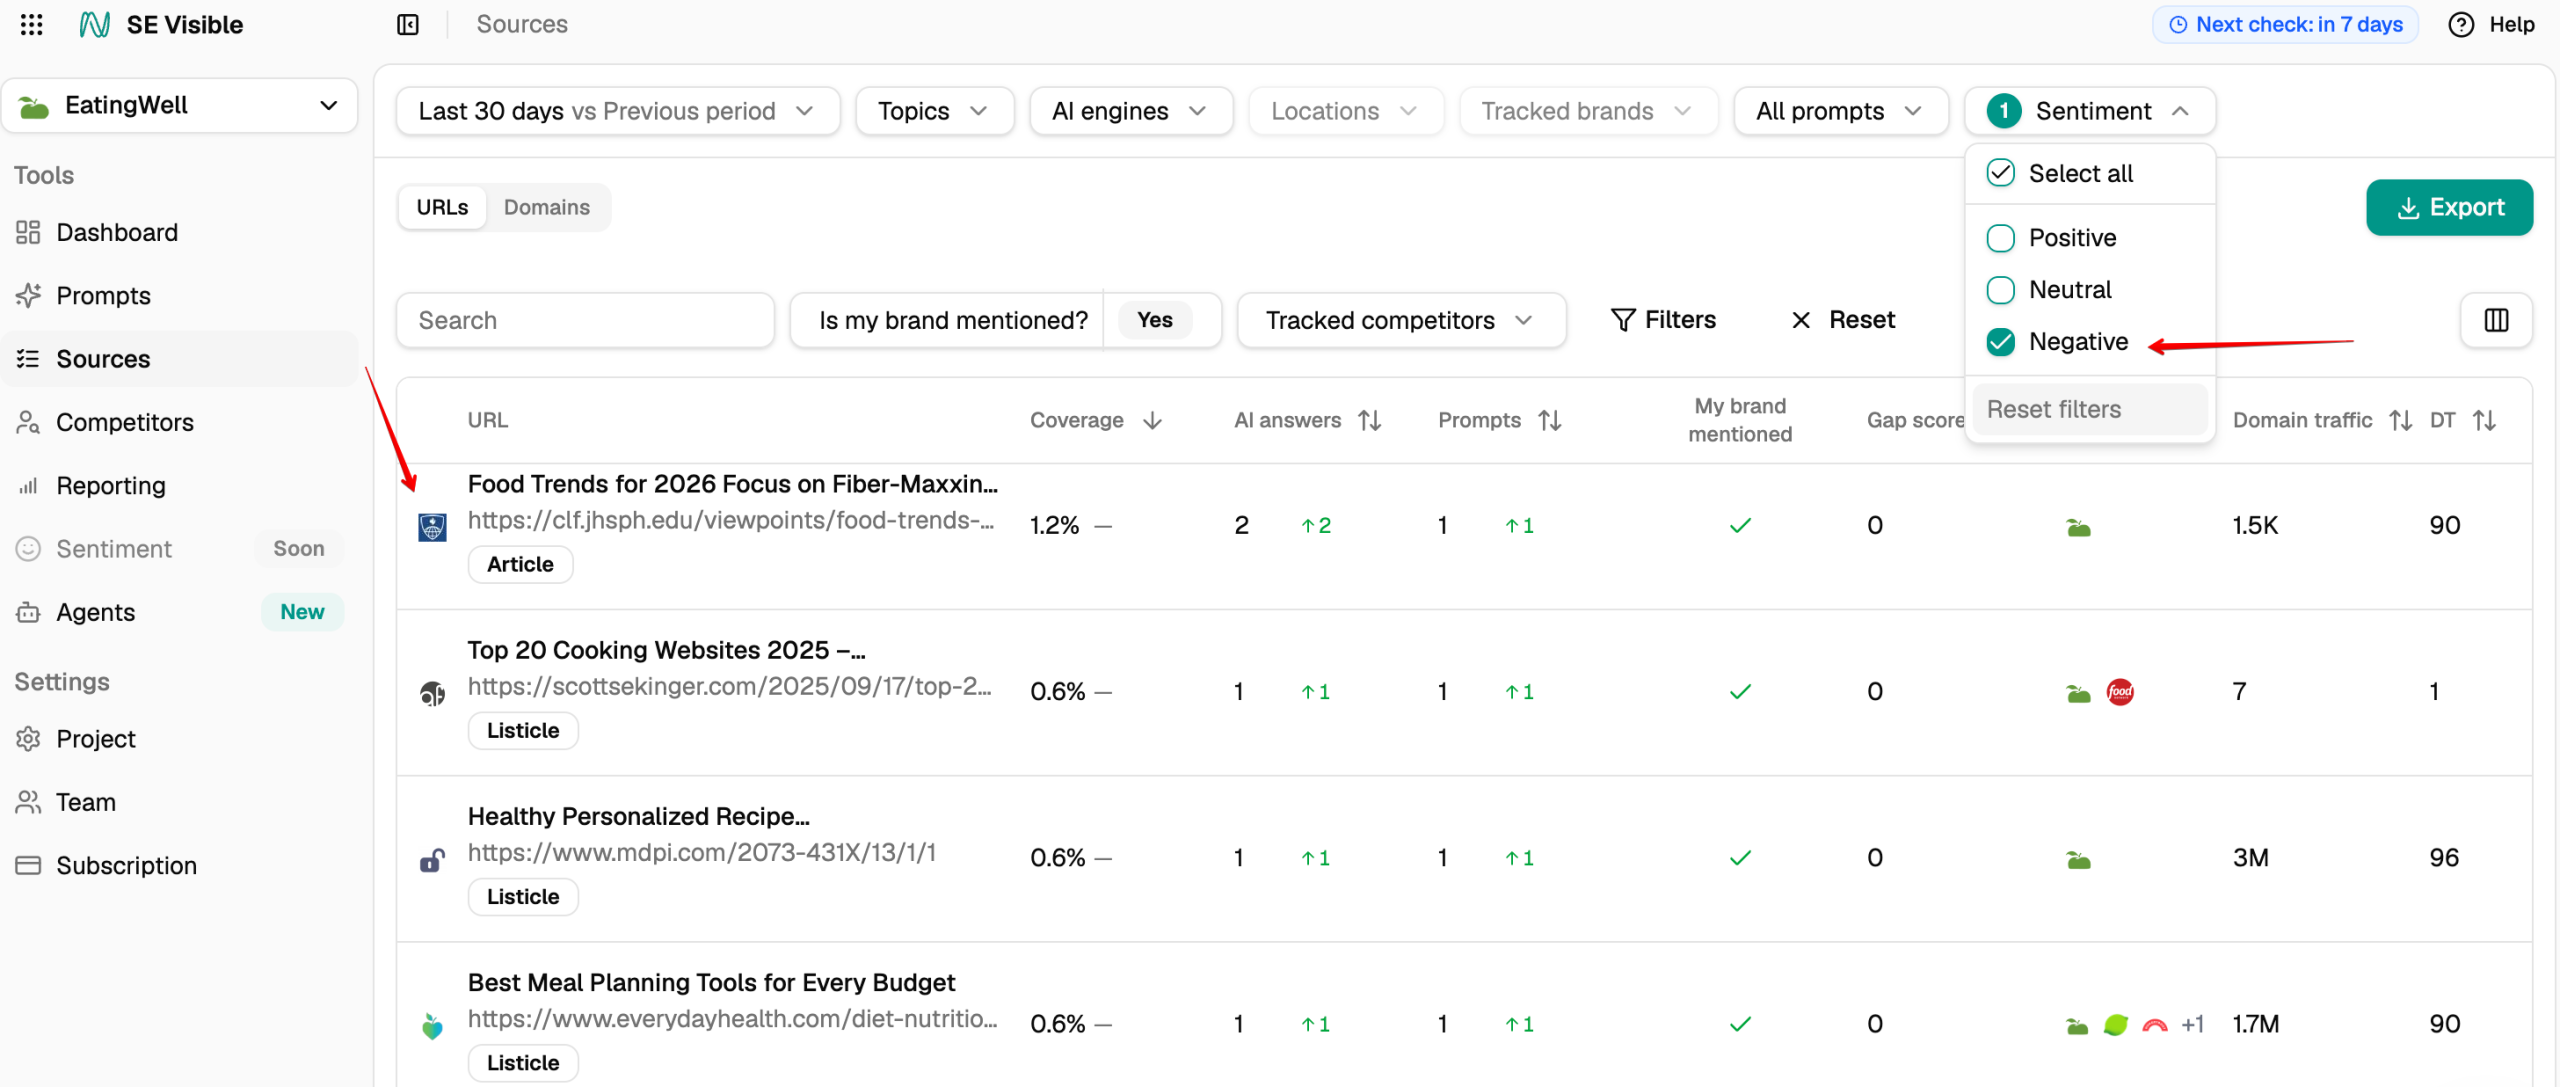The image size is (2560, 1087).
Task: Open the scottsekinger.com URL link
Action: [730, 686]
